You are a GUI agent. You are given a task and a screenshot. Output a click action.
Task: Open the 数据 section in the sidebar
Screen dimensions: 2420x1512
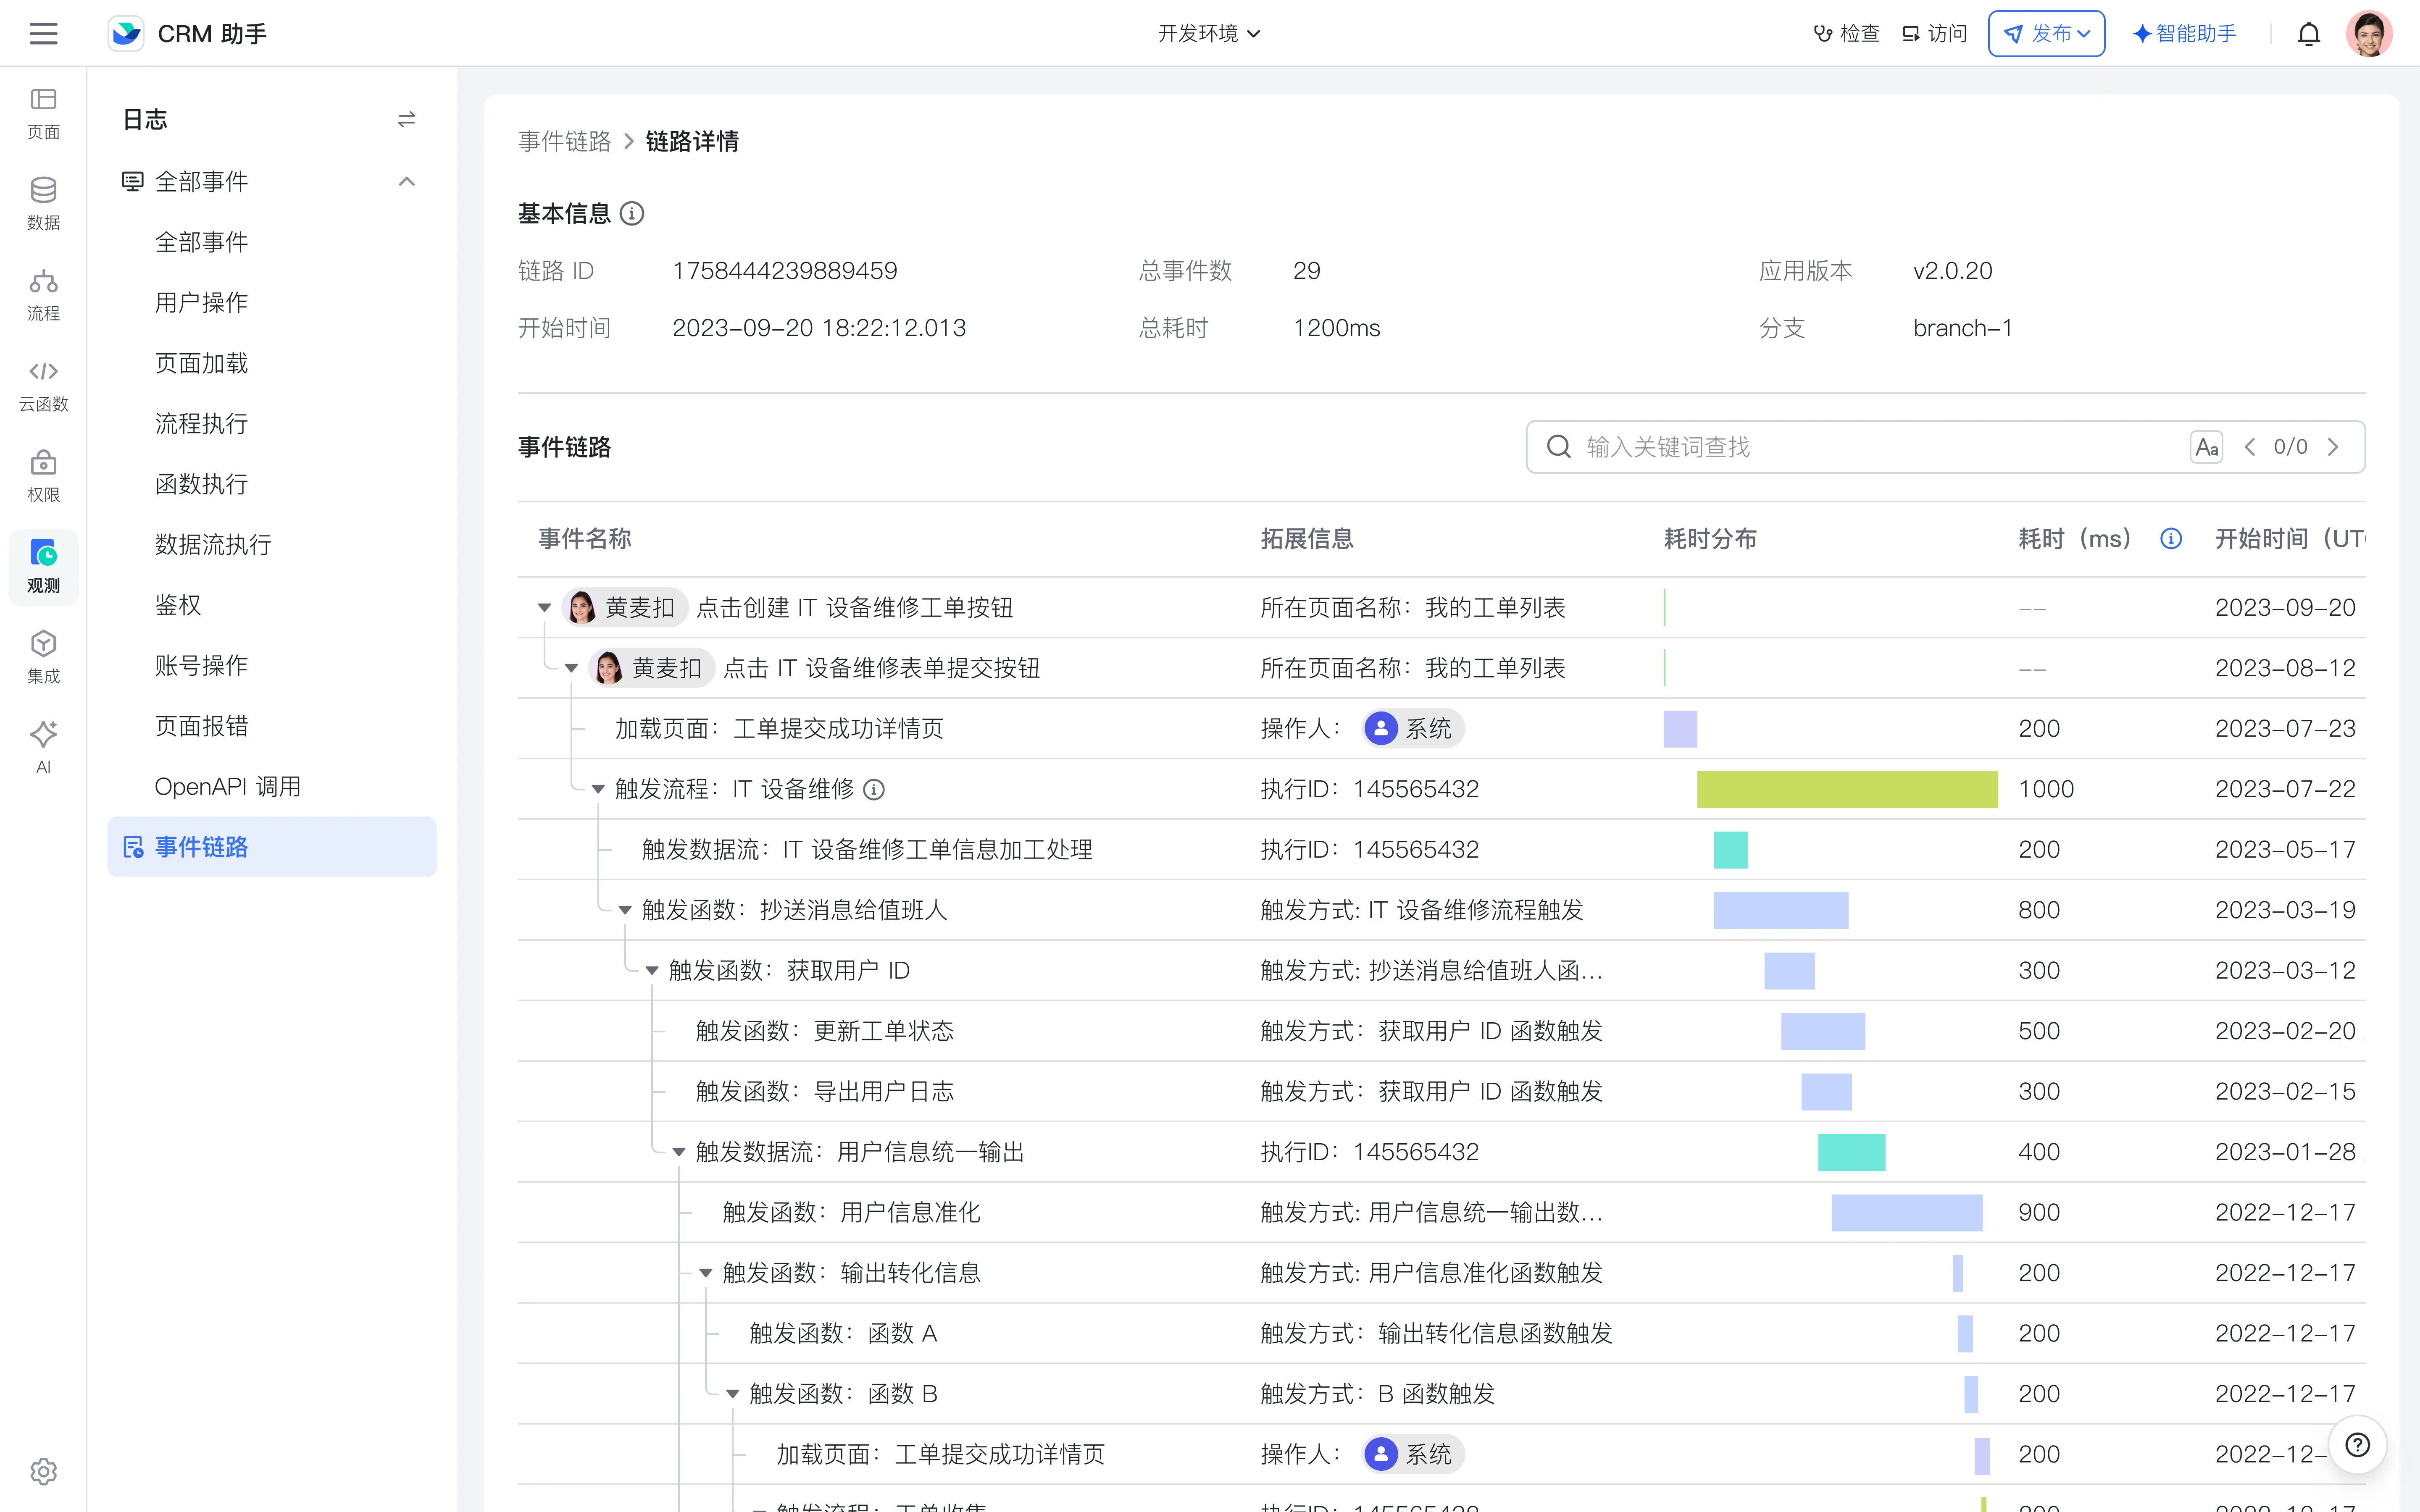click(x=43, y=204)
